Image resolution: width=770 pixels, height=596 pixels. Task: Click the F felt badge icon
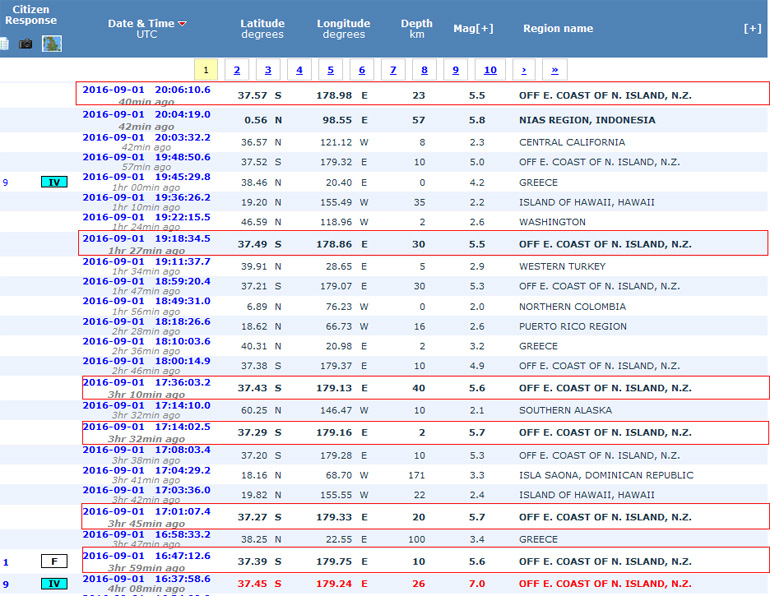(54, 562)
